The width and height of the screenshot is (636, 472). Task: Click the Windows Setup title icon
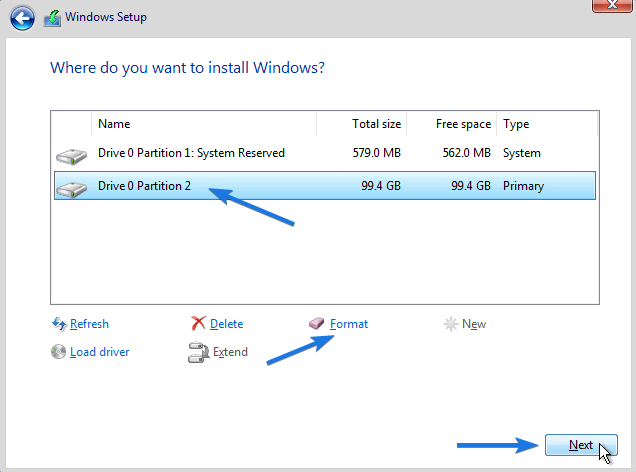point(52,19)
